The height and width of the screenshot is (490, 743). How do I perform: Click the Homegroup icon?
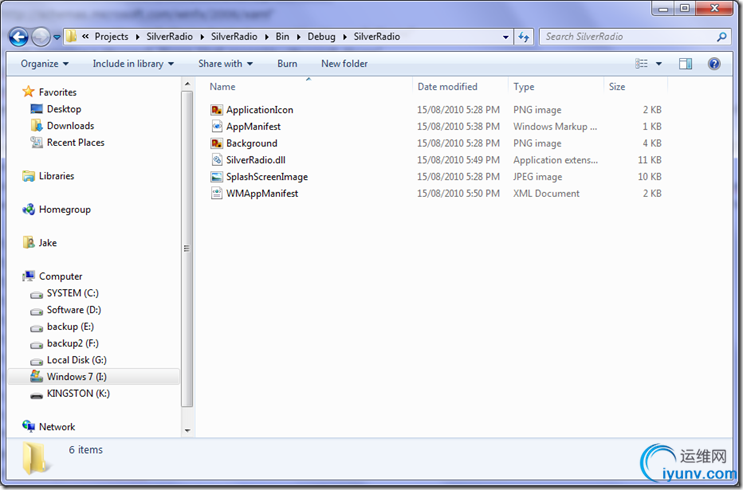[28, 209]
